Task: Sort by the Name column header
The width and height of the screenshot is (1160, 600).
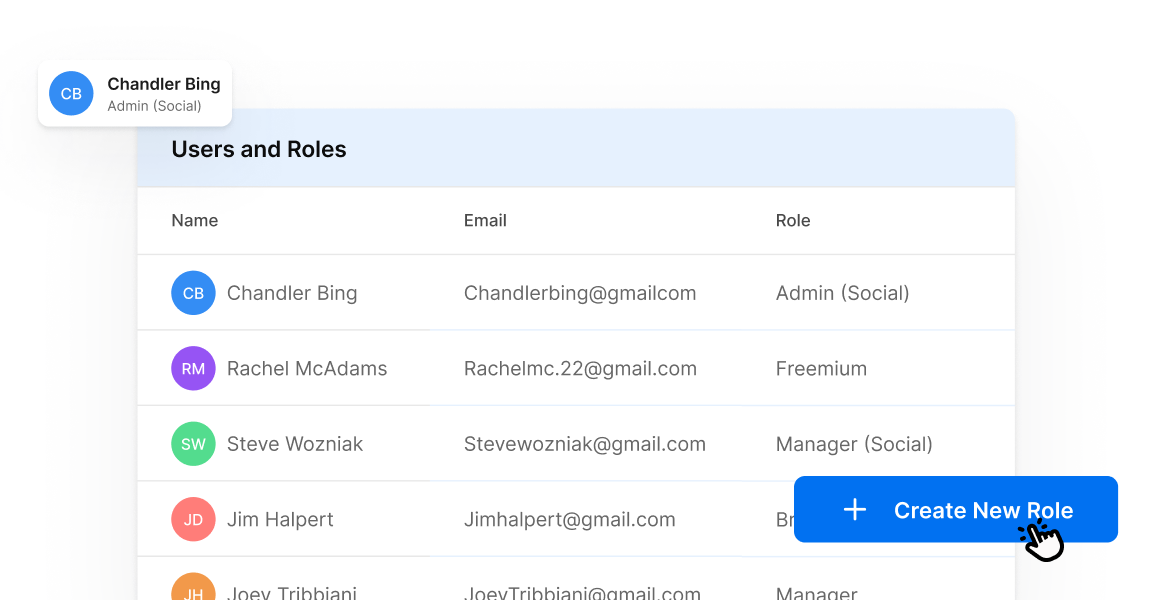Action: coord(195,220)
